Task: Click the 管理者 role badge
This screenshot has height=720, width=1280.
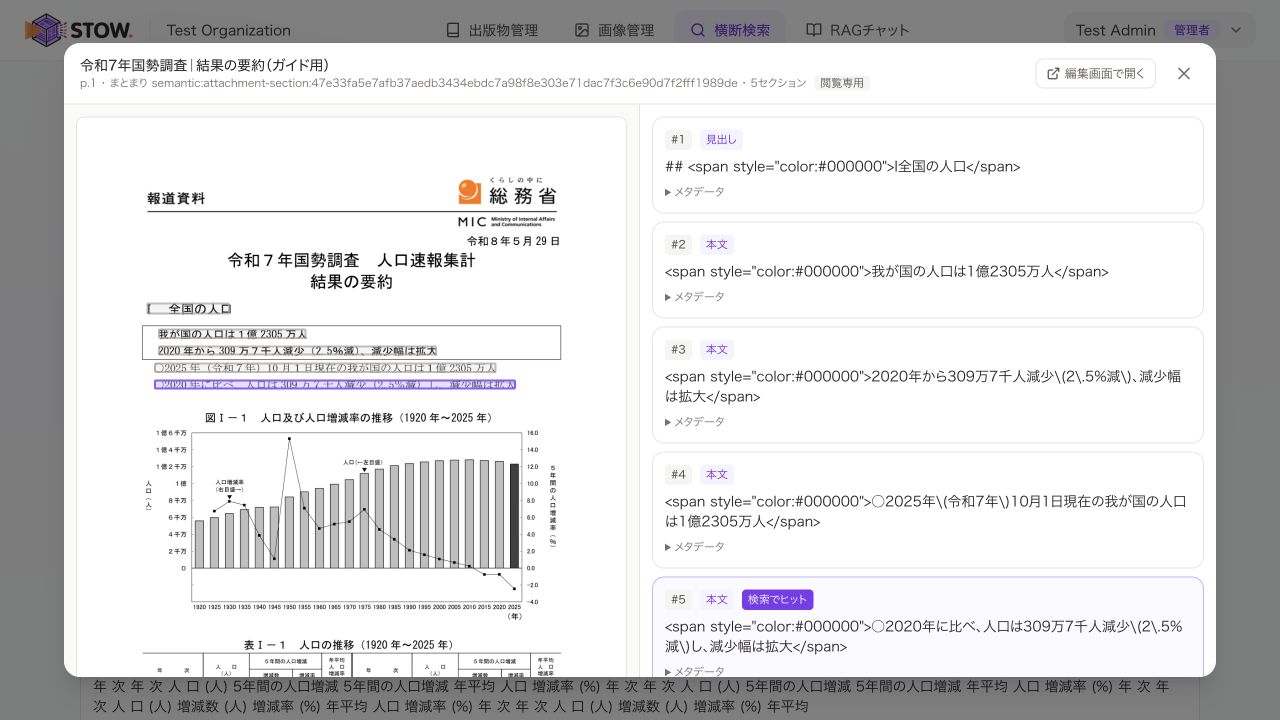Action: point(1192,30)
